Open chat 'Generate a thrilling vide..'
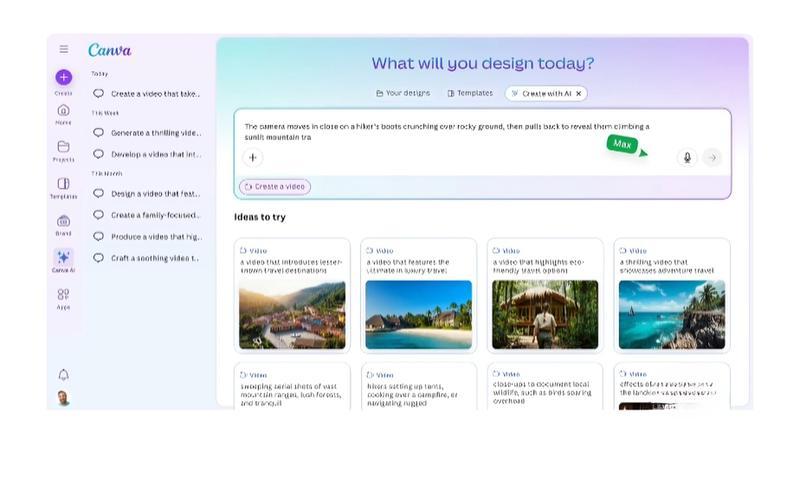Viewport: 800px width, 500px height. click(x=147, y=133)
